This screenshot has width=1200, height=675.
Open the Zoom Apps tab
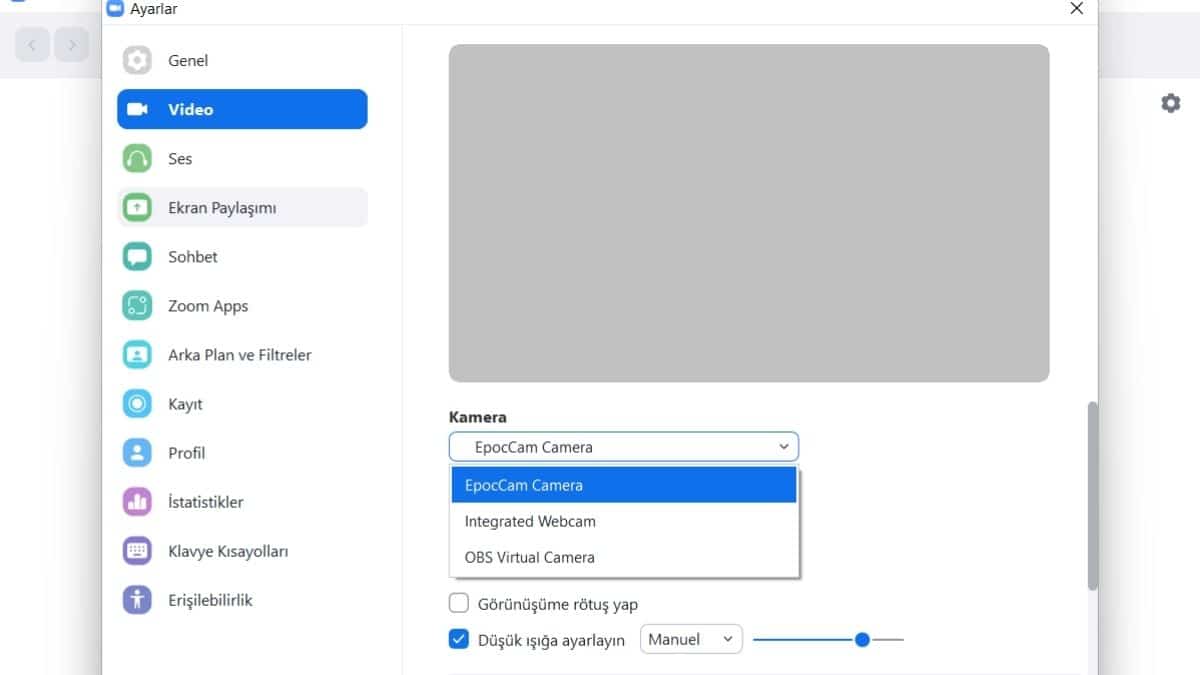242,305
